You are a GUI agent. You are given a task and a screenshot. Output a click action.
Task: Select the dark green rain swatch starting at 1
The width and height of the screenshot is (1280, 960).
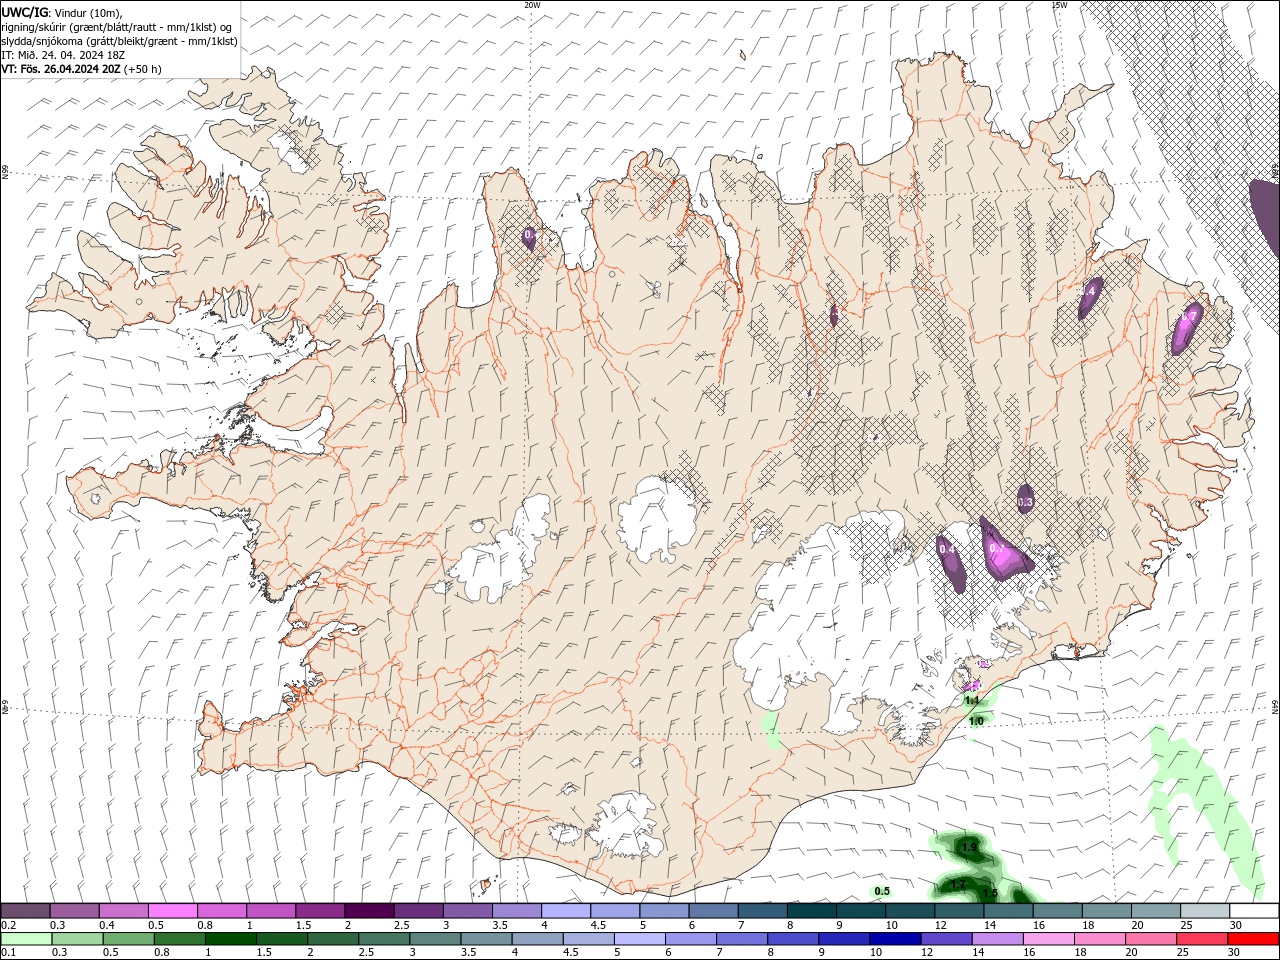point(230,939)
